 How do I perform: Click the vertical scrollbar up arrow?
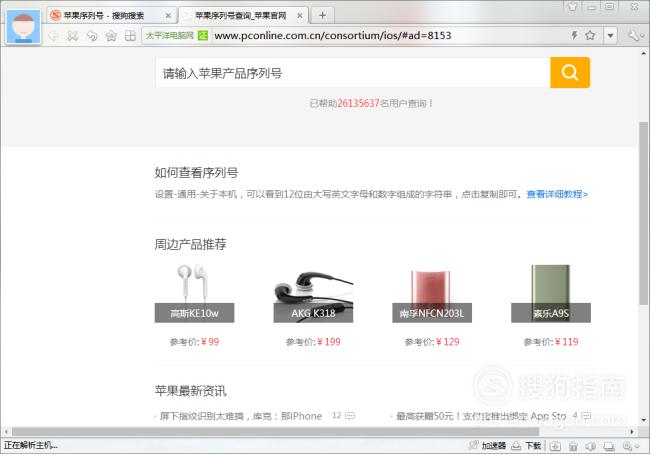(x=643, y=53)
